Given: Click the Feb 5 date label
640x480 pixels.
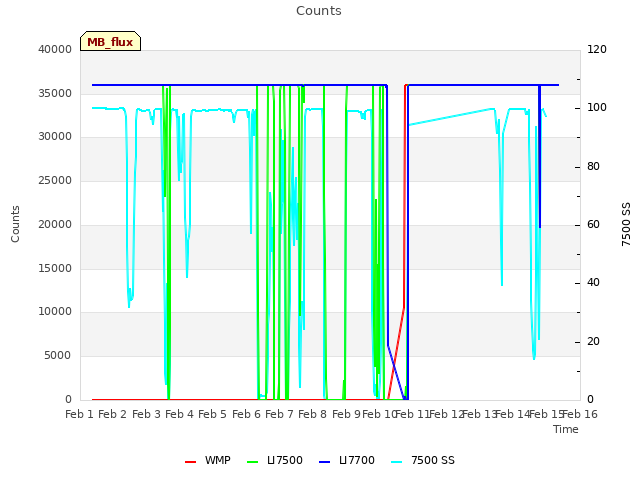Looking at the screenshot, I should point(212,414).
